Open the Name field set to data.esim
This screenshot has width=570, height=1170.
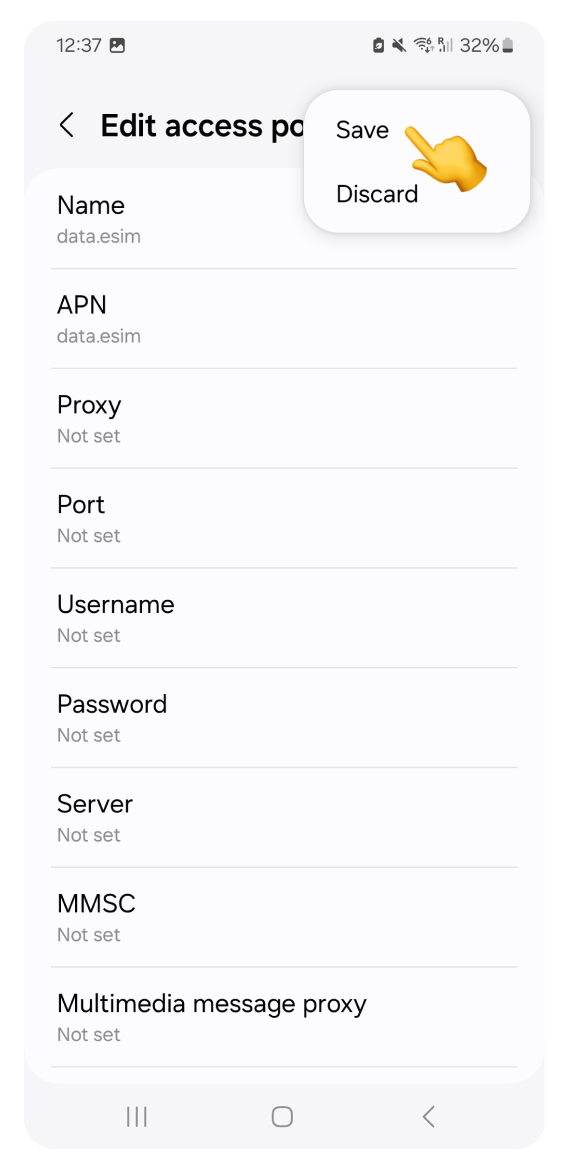pos(284,219)
